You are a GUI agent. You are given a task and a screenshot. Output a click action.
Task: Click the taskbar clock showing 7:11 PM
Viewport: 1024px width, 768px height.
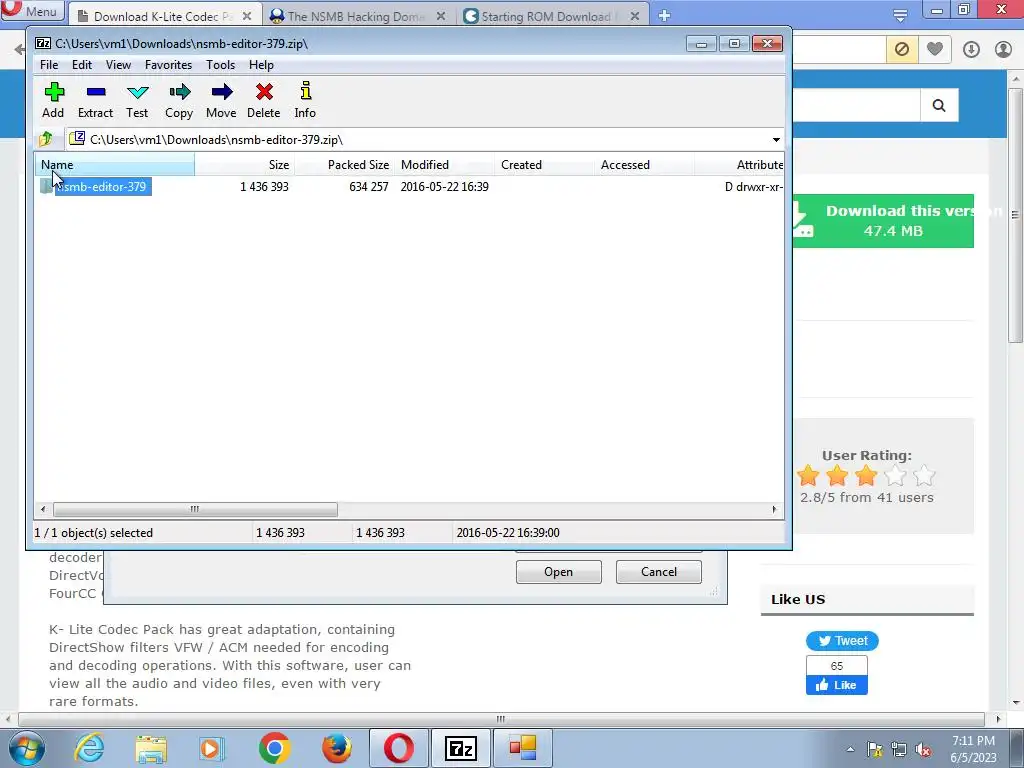click(x=973, y=749)
